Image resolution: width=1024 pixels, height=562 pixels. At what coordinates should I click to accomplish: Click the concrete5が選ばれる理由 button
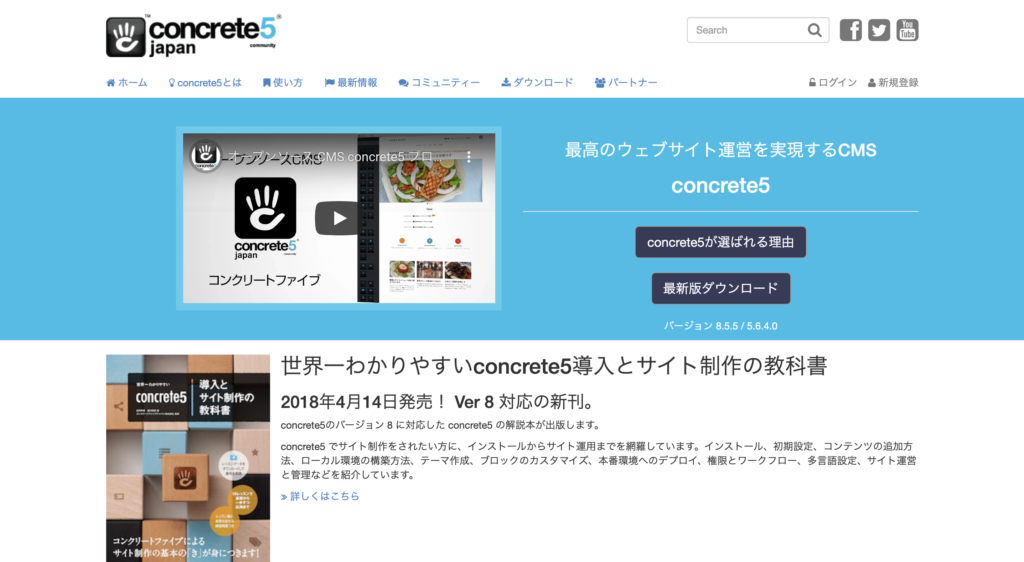coord(720,242)
